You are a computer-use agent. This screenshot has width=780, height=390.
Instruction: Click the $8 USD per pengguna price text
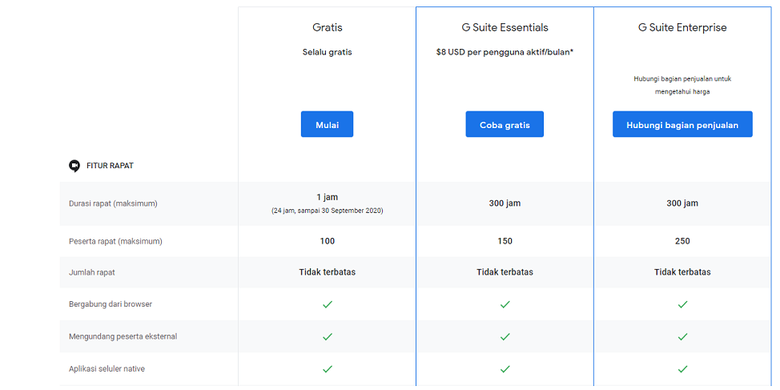pyautogui.click(x=504, y=52)
